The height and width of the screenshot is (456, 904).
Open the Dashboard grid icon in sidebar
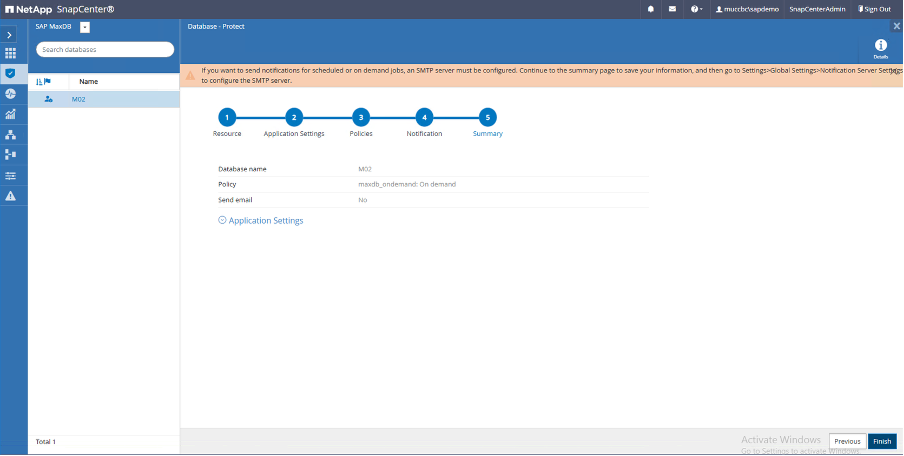(x=10, y=54)
